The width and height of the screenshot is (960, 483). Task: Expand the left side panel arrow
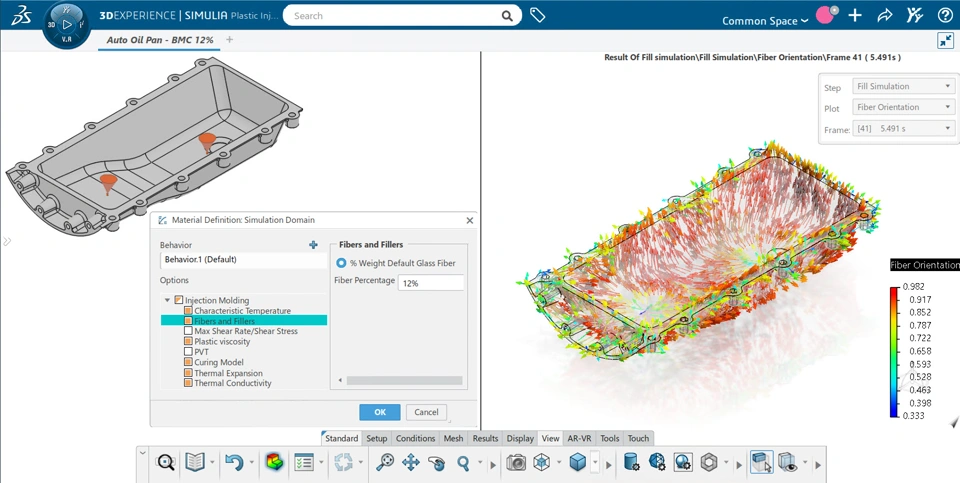pos(7,241)
